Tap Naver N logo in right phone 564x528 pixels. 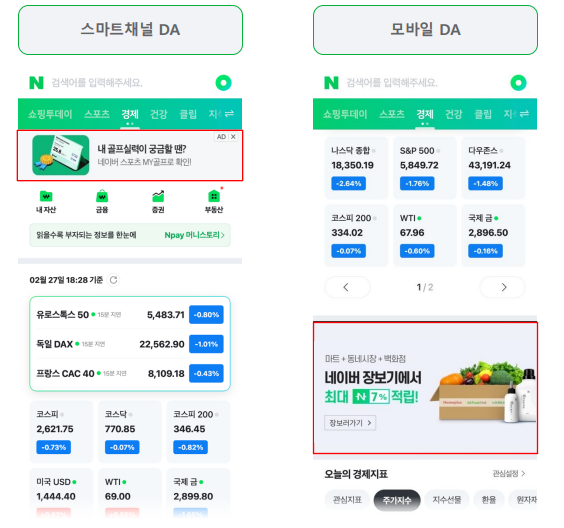point(331,83)
